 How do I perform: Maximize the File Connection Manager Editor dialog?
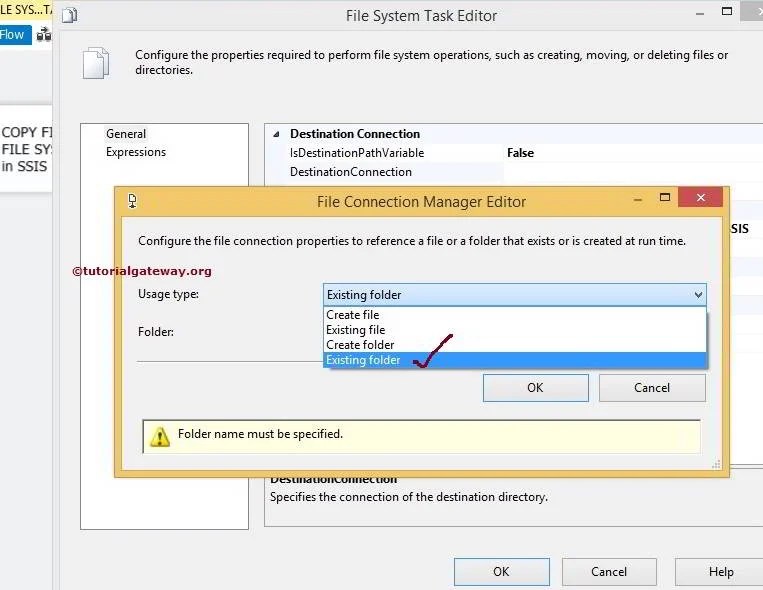coord(665,197)
